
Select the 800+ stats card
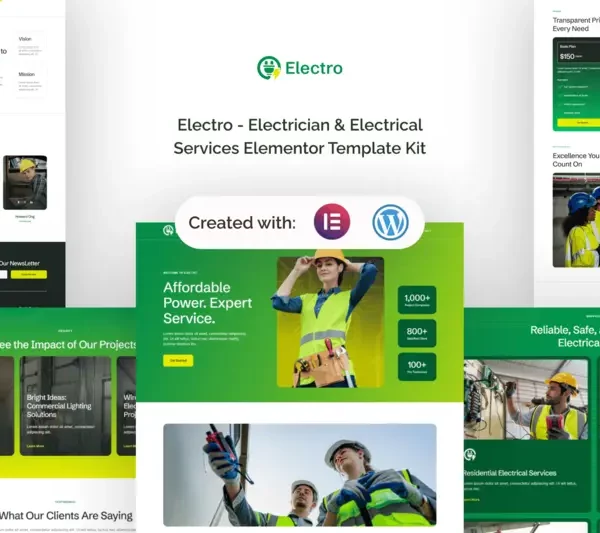click(x=417, y=333)
